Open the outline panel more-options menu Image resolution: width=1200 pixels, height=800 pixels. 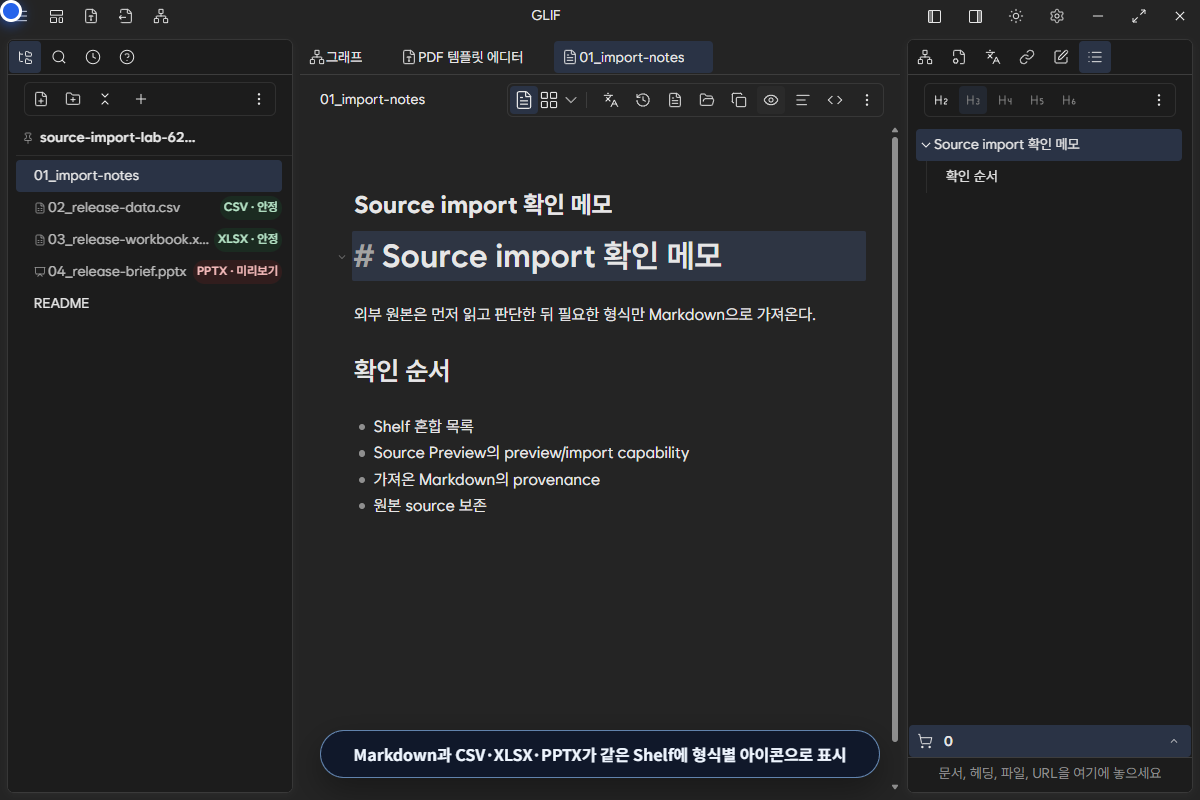1159,100
